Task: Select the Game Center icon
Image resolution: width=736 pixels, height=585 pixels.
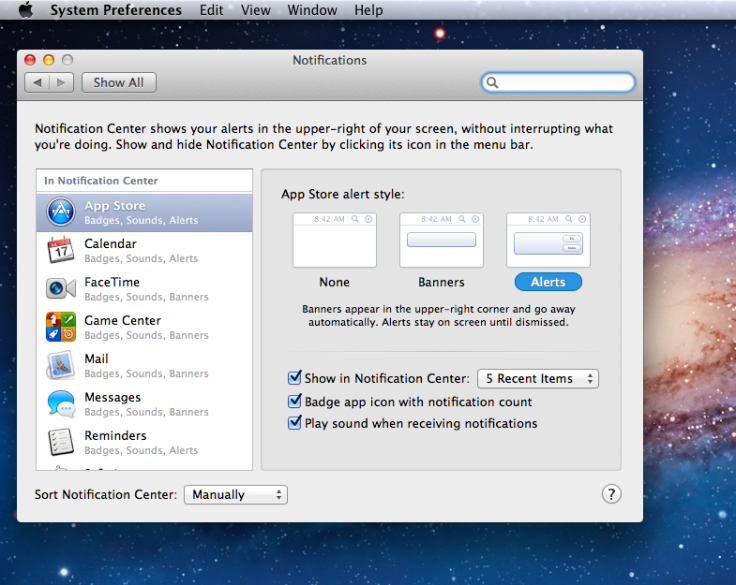Action: pos(61,327)
